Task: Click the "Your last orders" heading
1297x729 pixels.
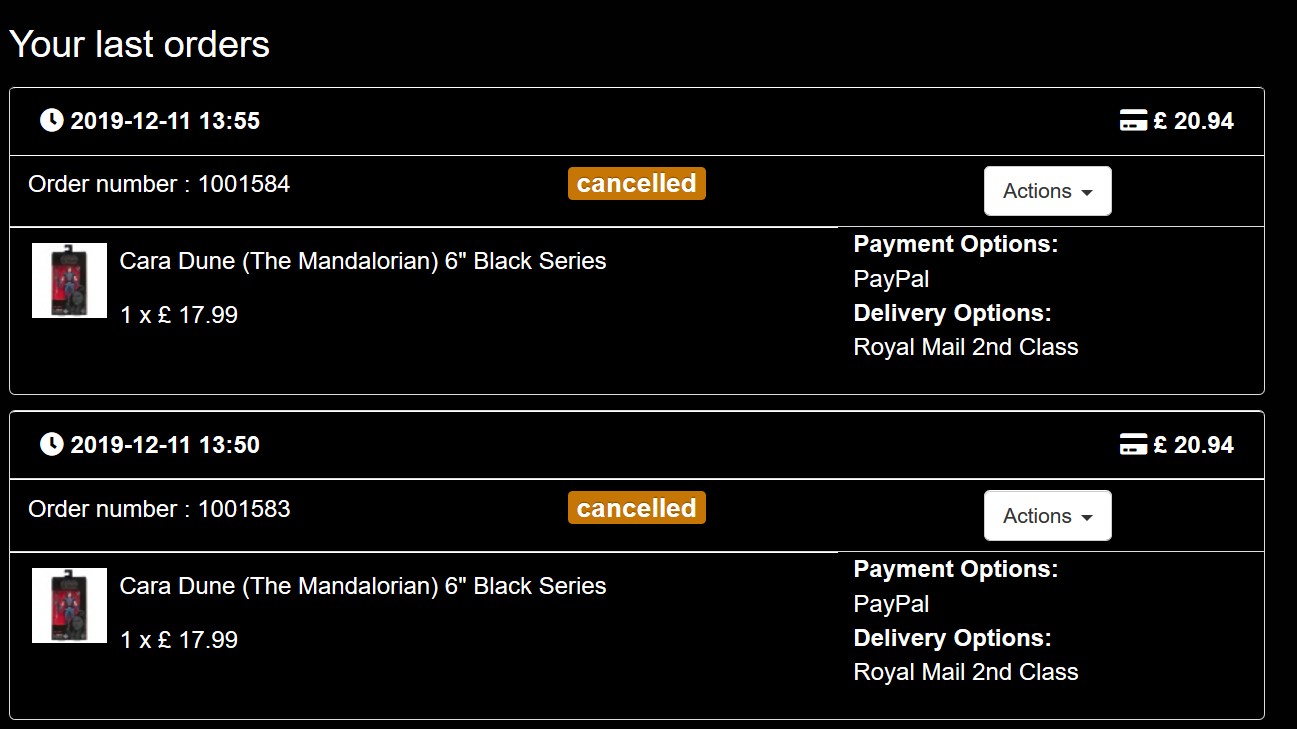Action: pos(139,44)
